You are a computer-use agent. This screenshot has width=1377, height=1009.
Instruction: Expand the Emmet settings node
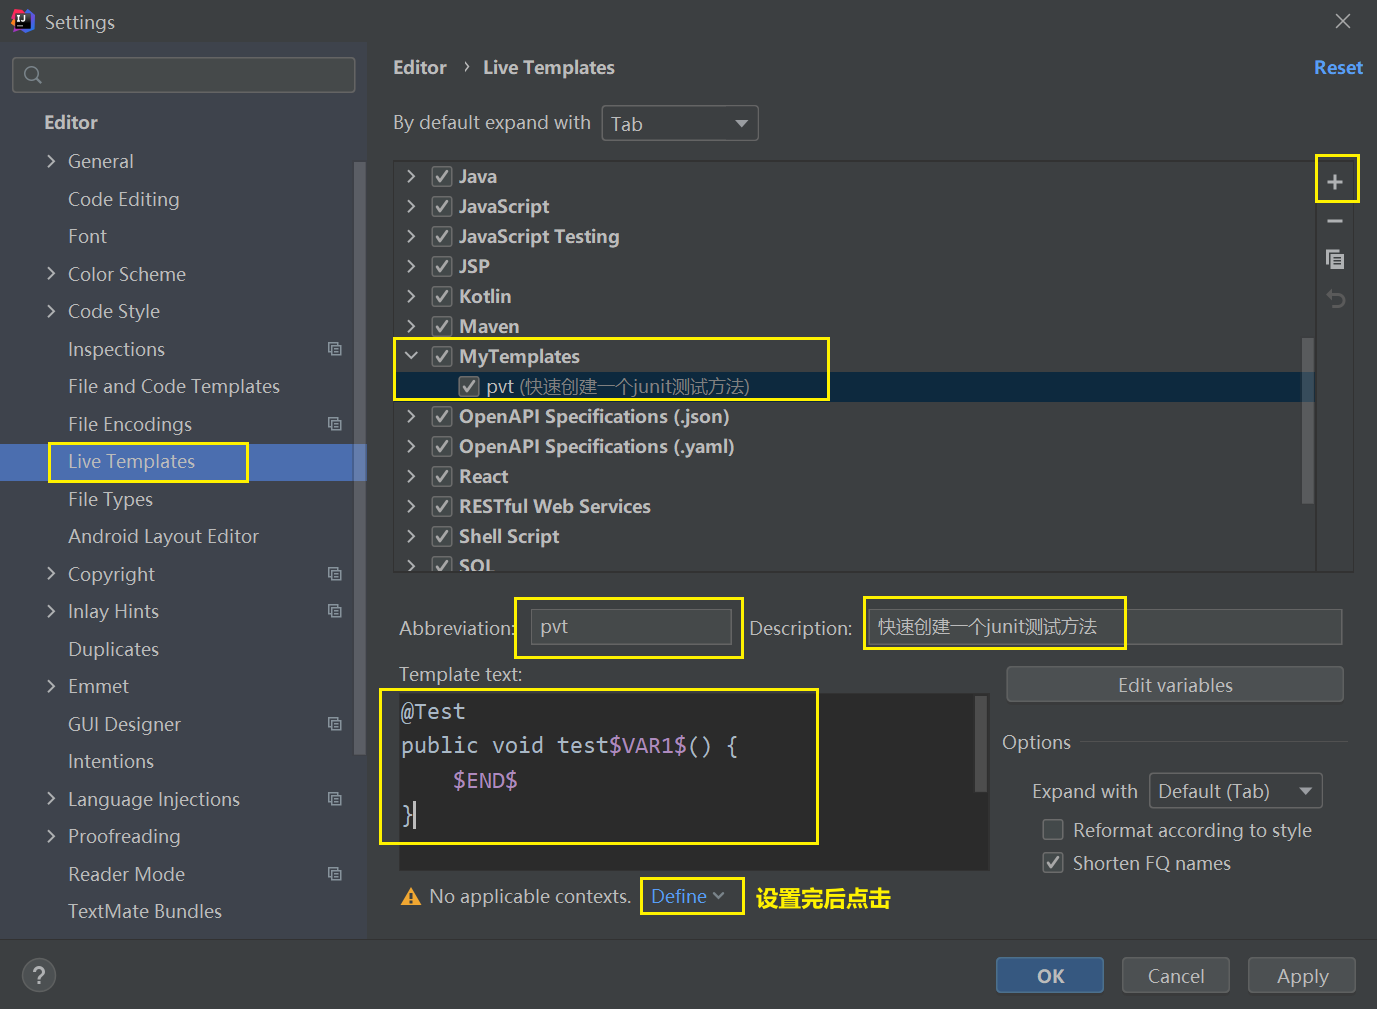[x=51, y=686]
